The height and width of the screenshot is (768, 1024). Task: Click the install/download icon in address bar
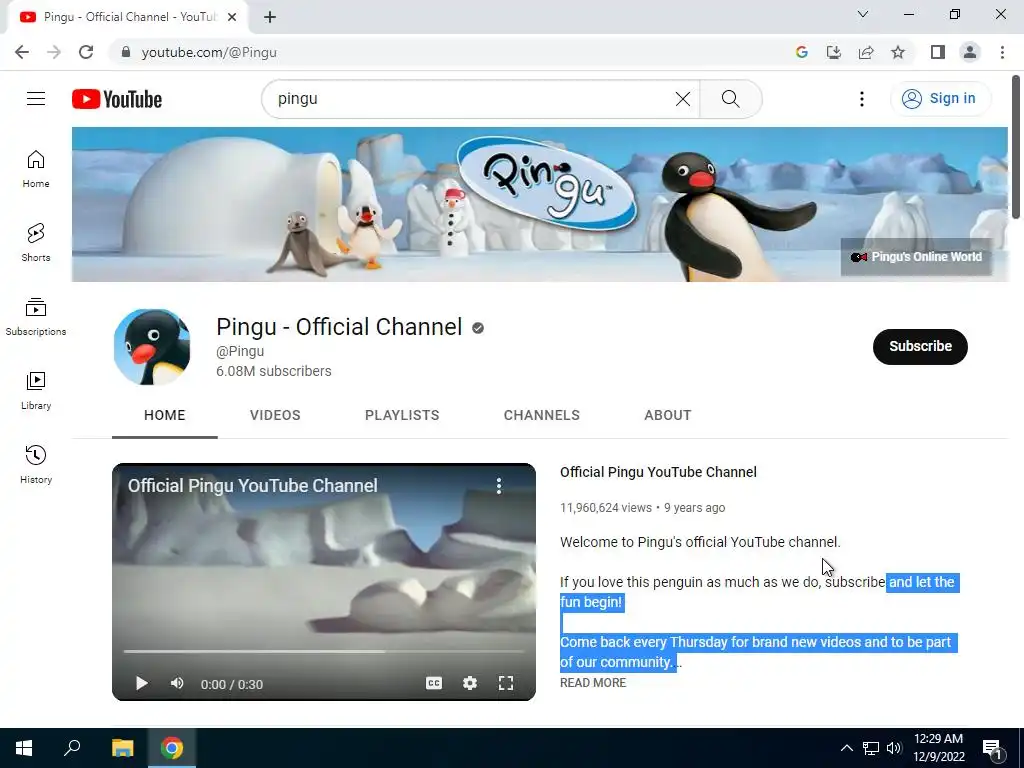pos(834,52)
